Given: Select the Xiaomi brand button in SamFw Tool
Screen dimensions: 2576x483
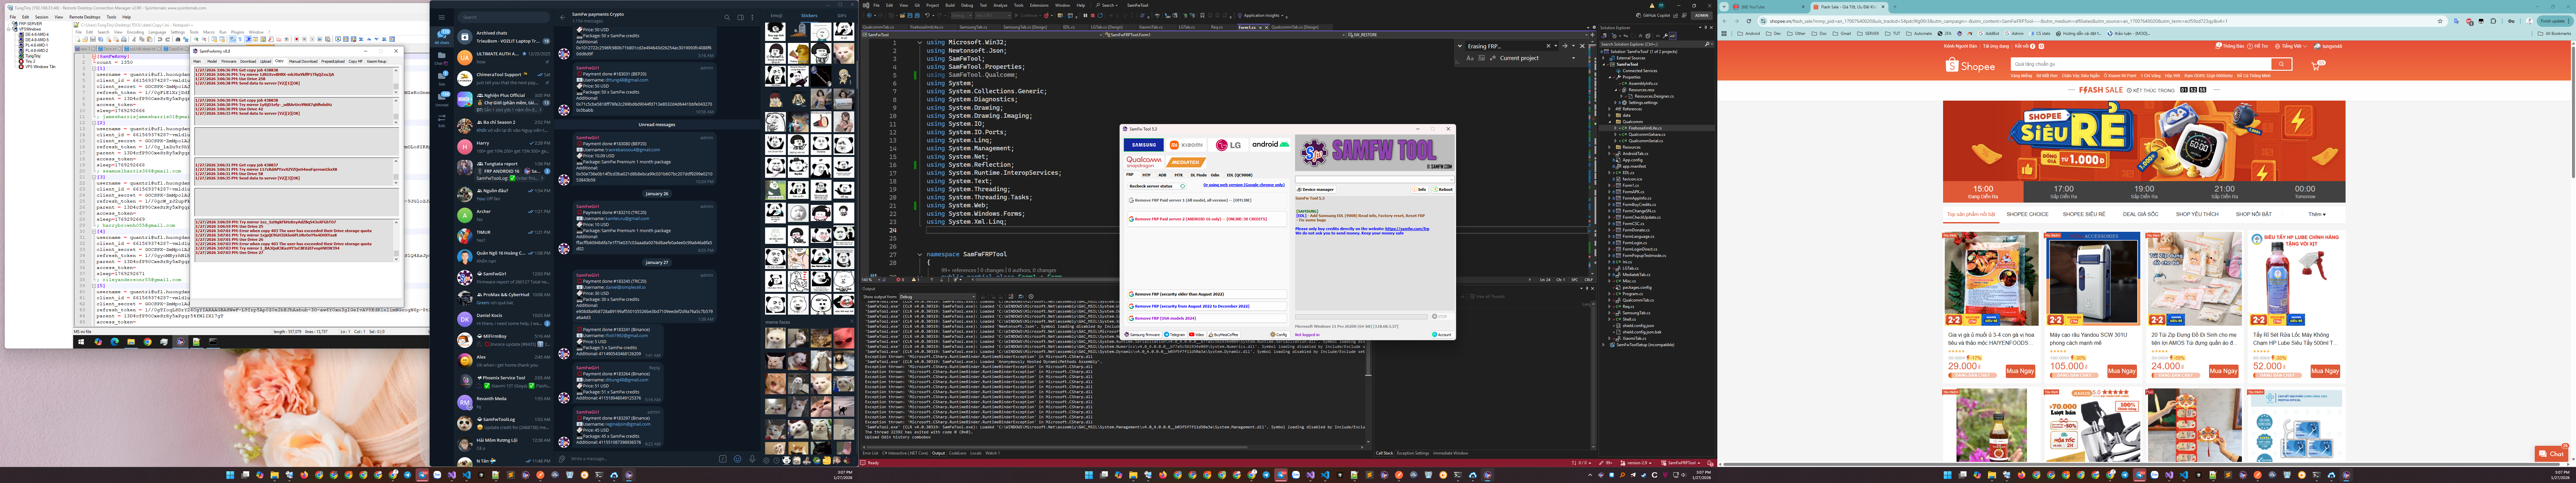Looking at the screenshot, I should pyautogui.click(x=1186, y=145).
